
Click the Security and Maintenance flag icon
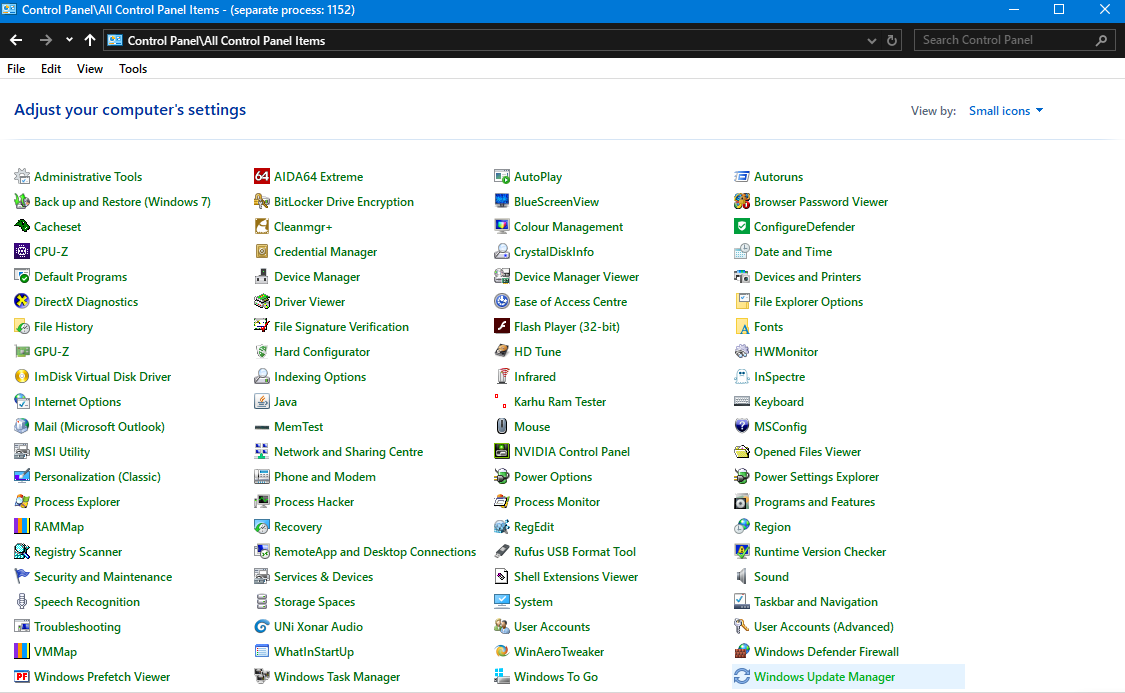[x=22, y=576]
